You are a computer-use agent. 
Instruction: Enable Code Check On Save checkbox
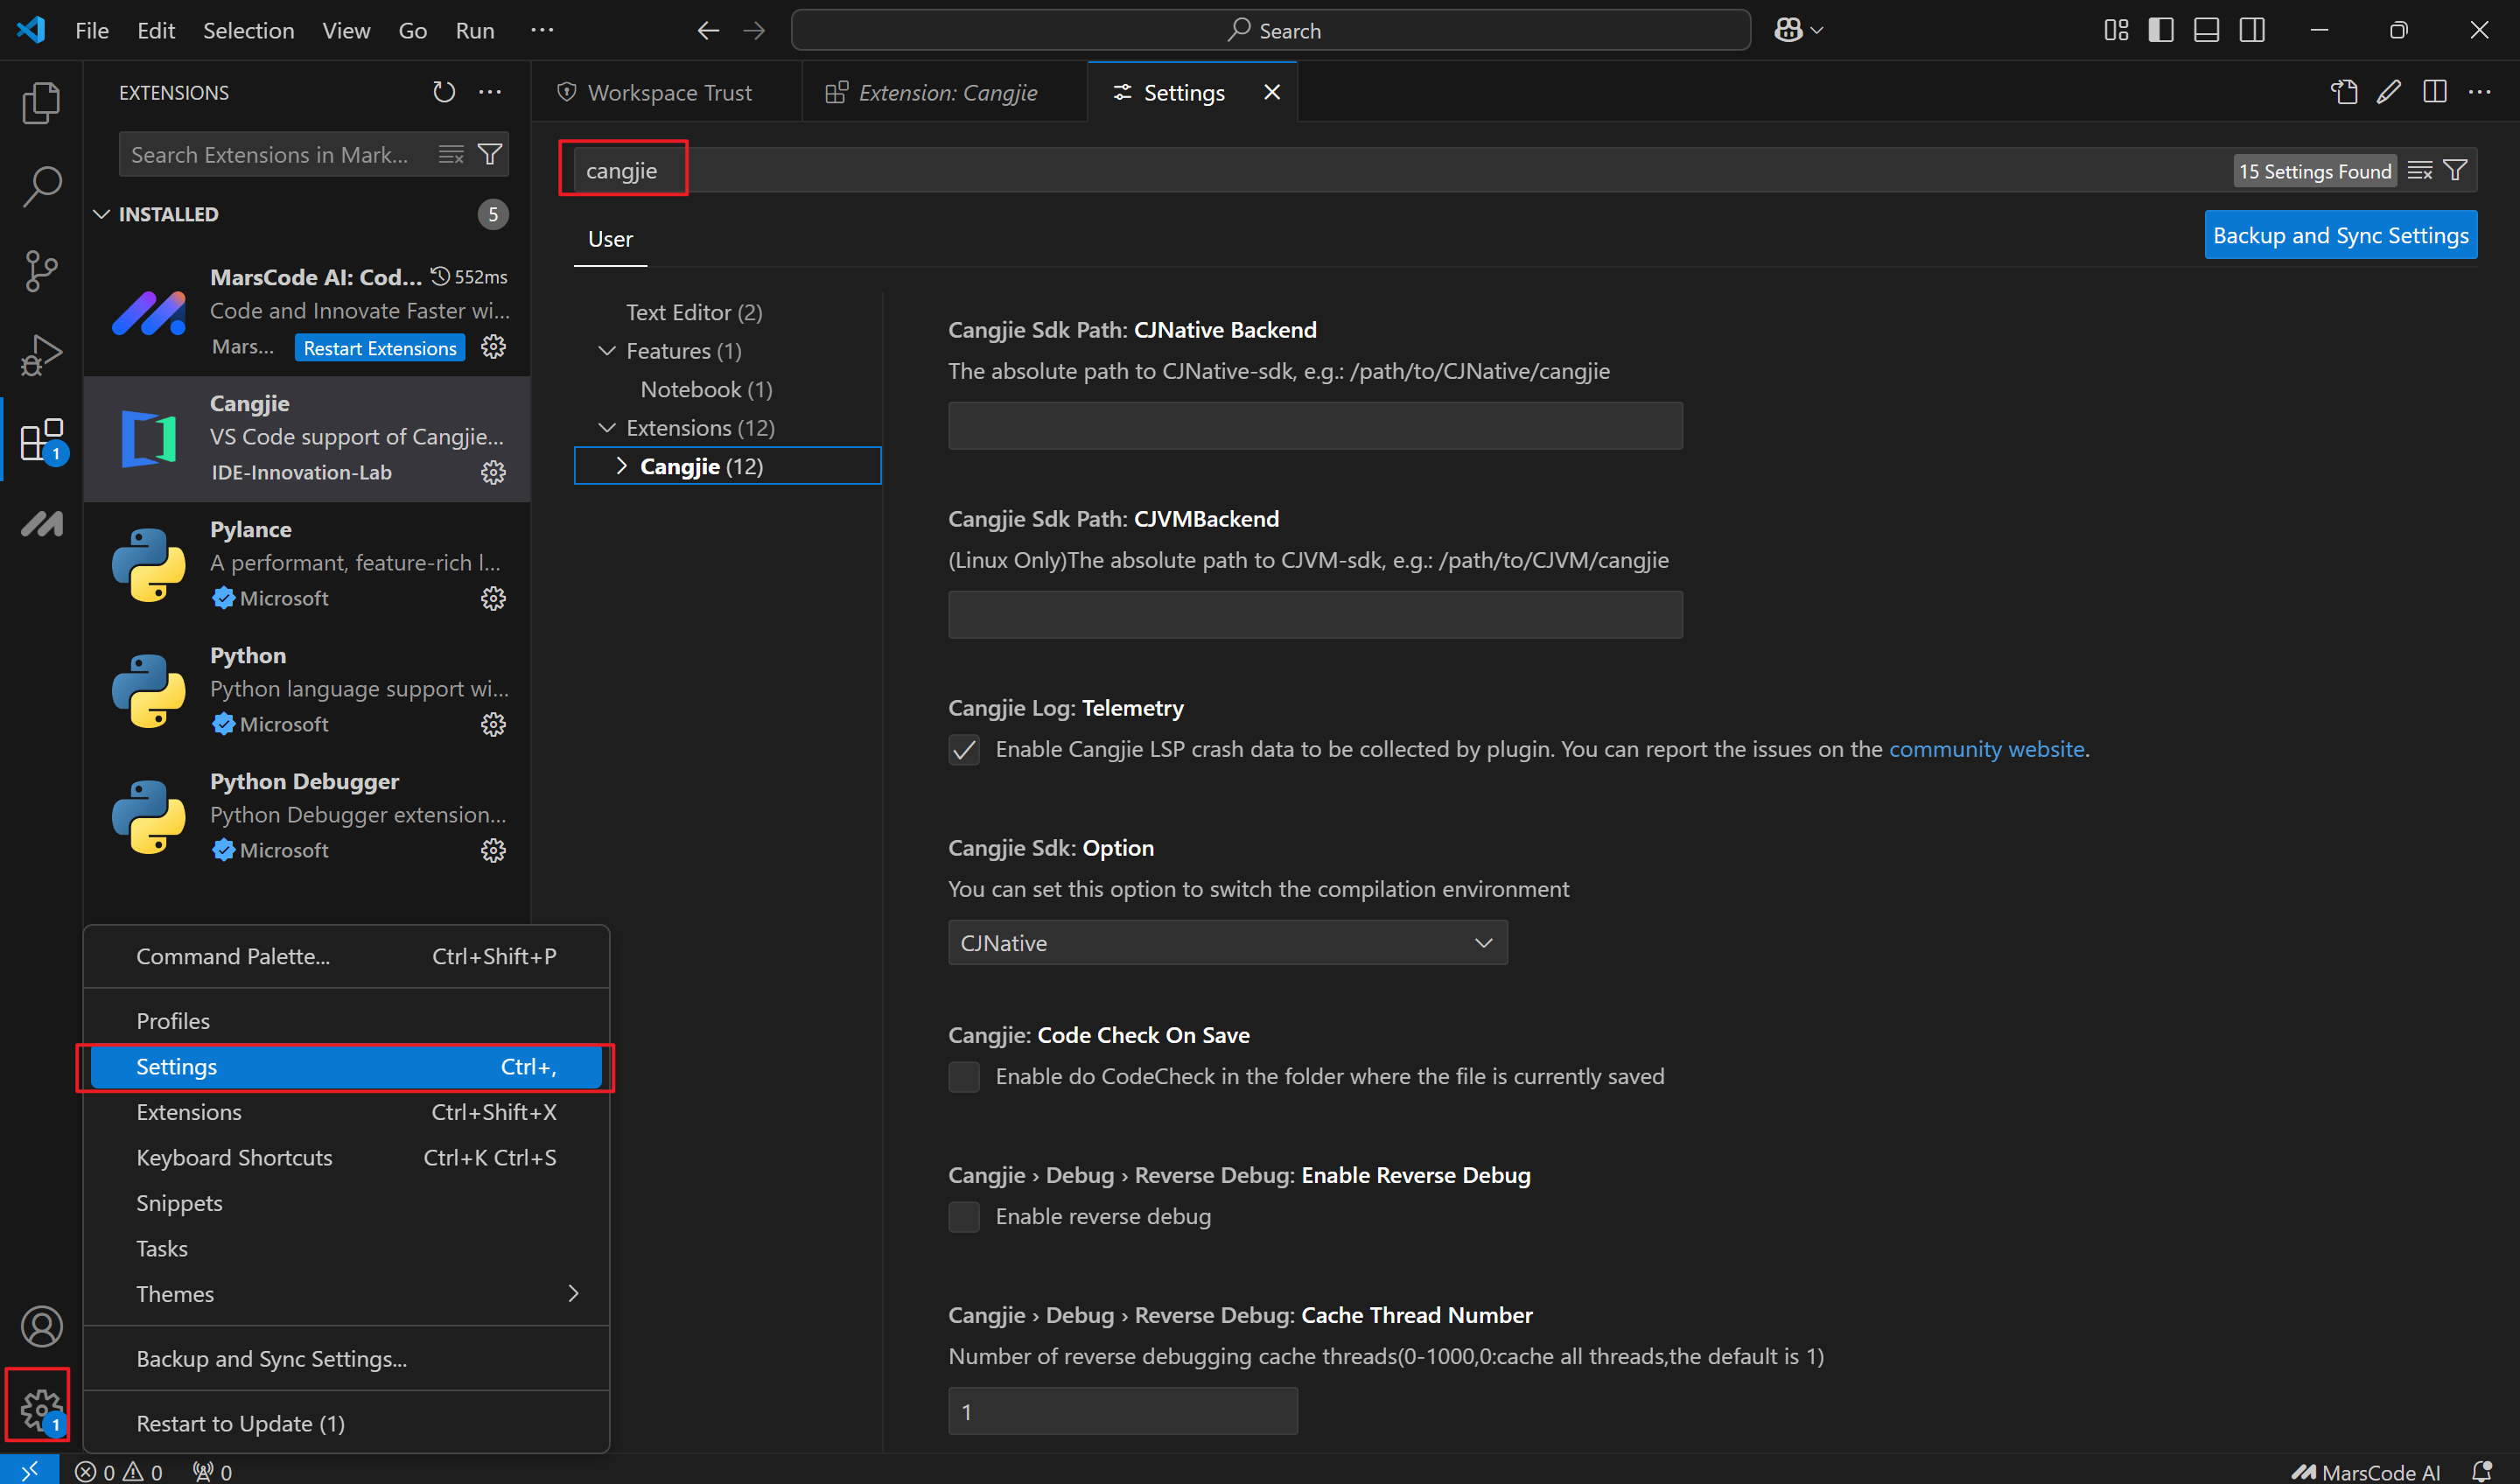pos(963,1076)
